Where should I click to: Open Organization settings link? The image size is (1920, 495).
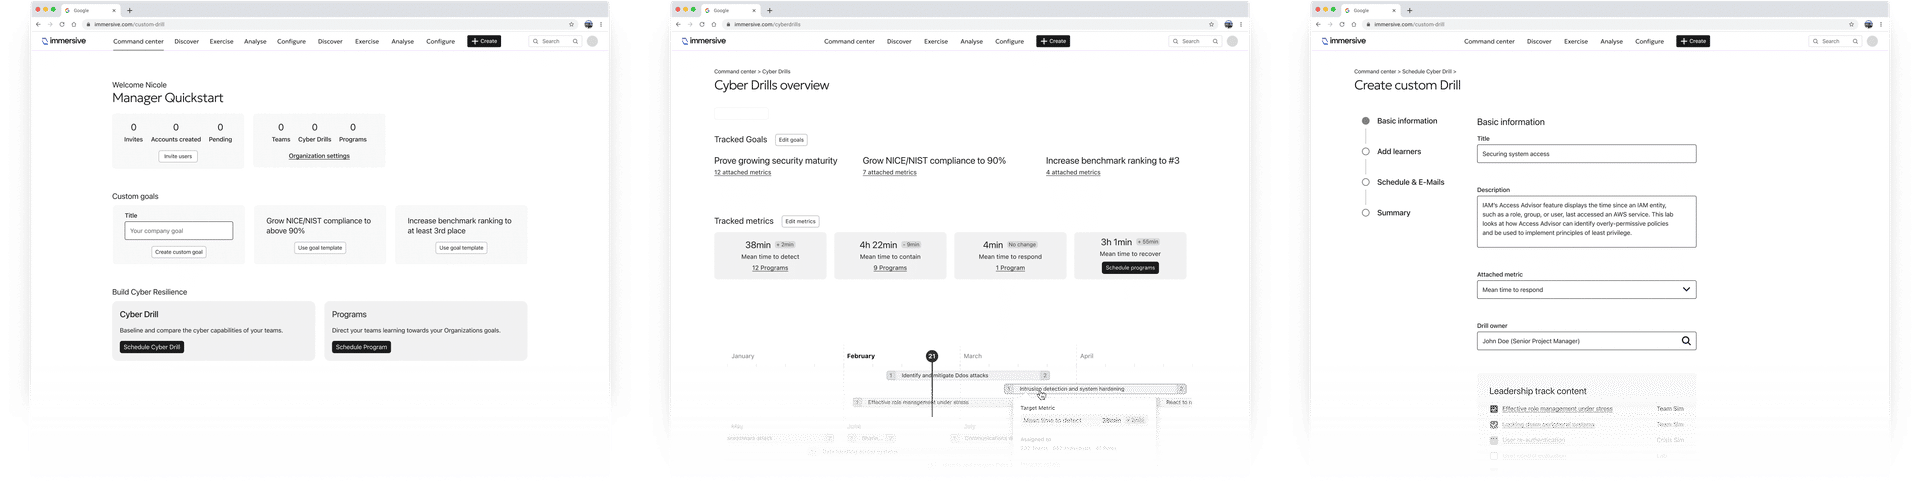(x=319, y=156)
